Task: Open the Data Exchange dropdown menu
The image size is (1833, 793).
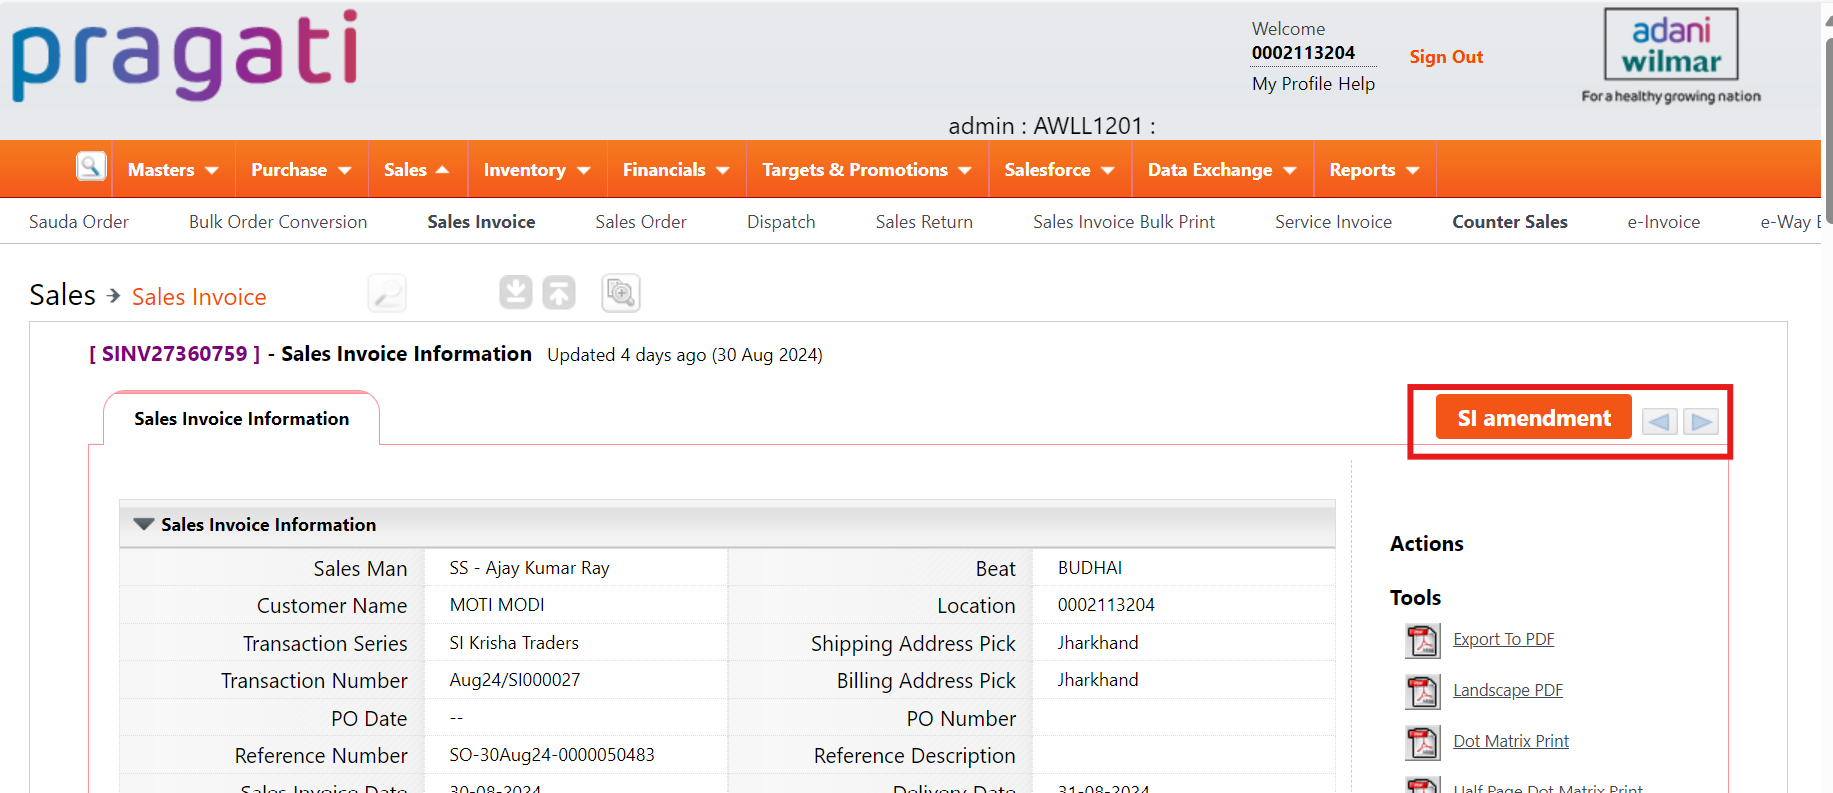Action: (x=1222, y=170)
